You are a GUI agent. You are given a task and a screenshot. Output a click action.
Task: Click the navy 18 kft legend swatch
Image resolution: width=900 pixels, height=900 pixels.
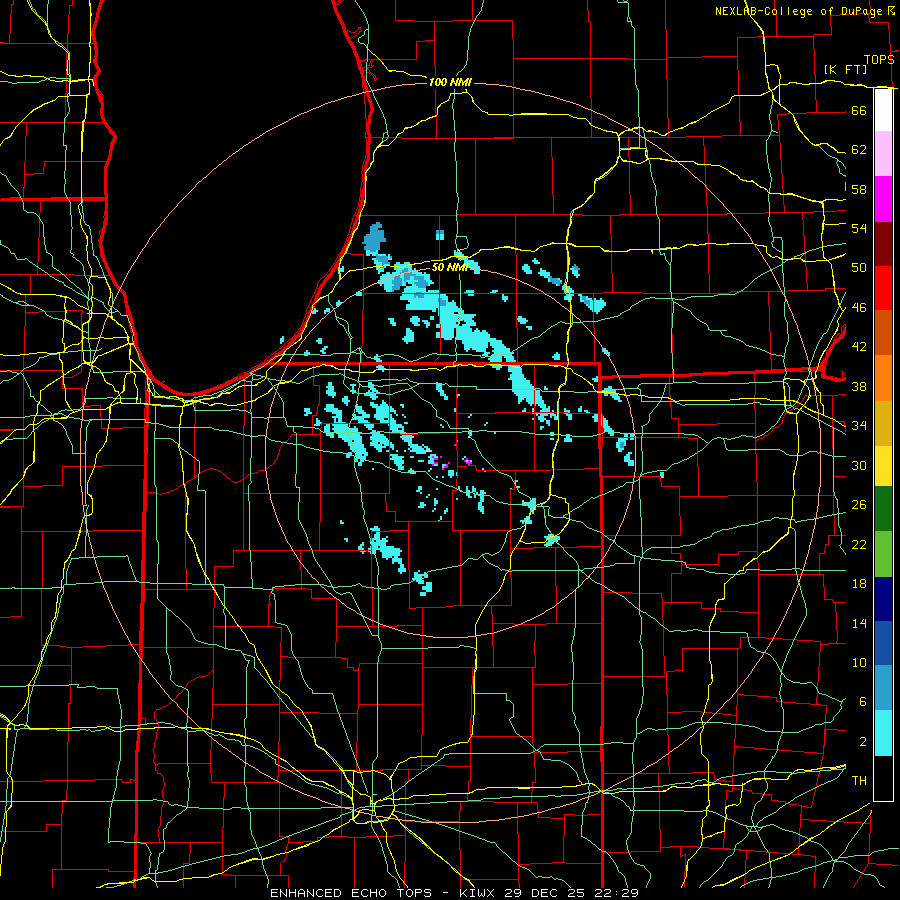883,599
